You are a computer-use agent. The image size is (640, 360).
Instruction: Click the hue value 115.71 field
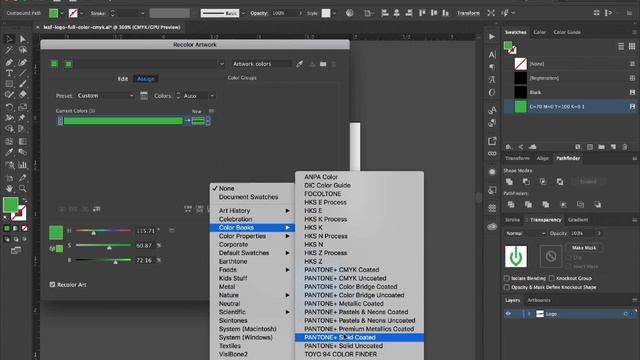coord(145,231)
